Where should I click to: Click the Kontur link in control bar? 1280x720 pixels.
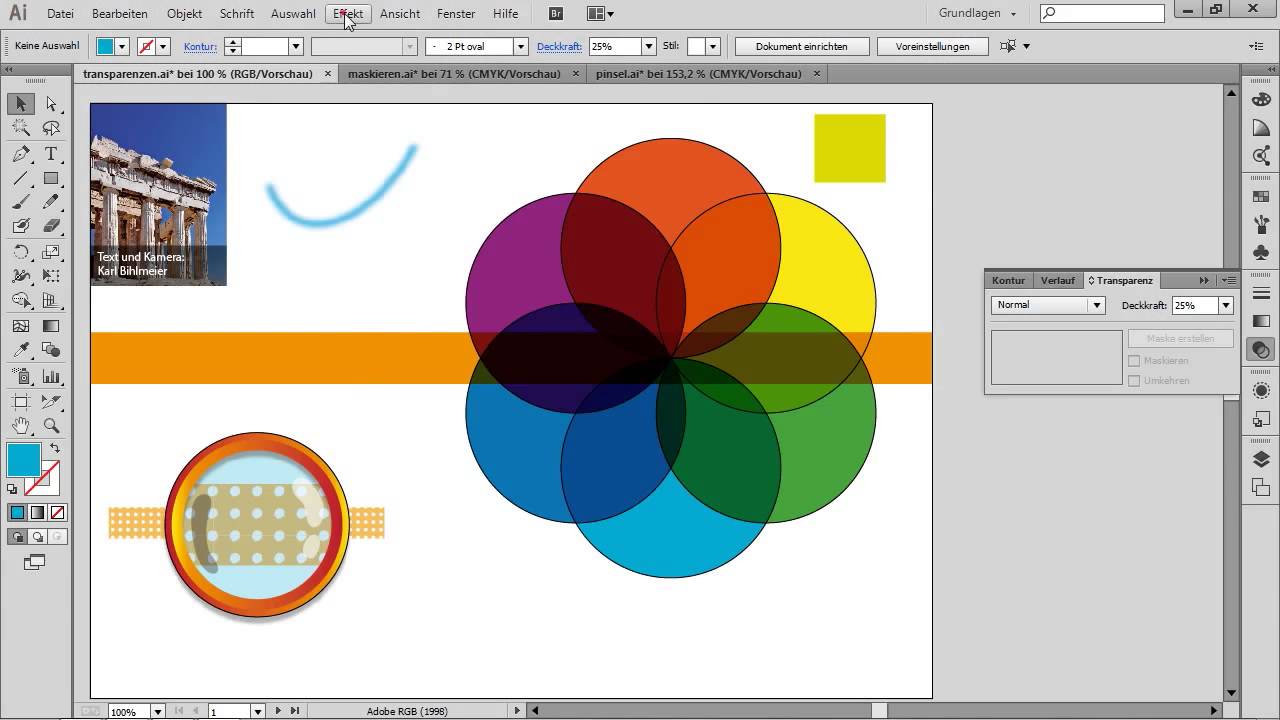point(200,46)
